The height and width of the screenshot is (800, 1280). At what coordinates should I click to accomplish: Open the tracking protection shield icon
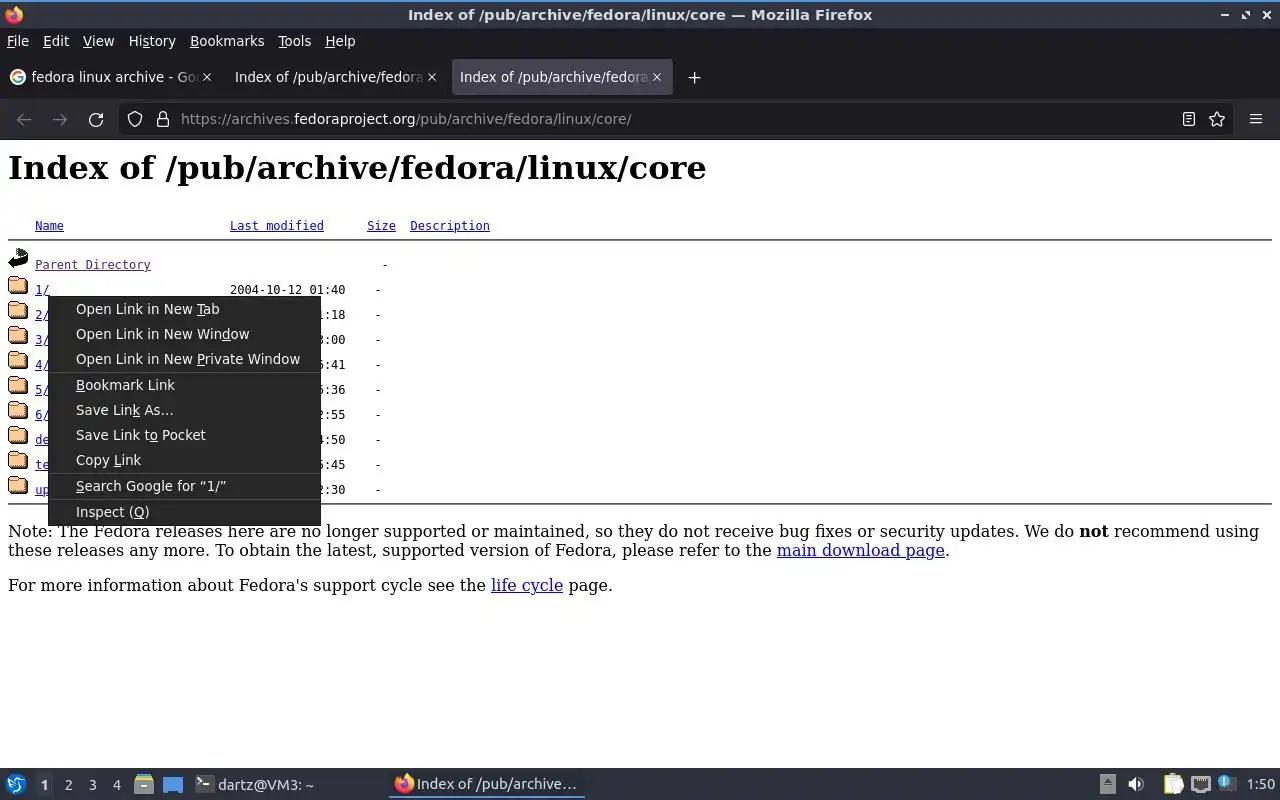coord(135,119)
